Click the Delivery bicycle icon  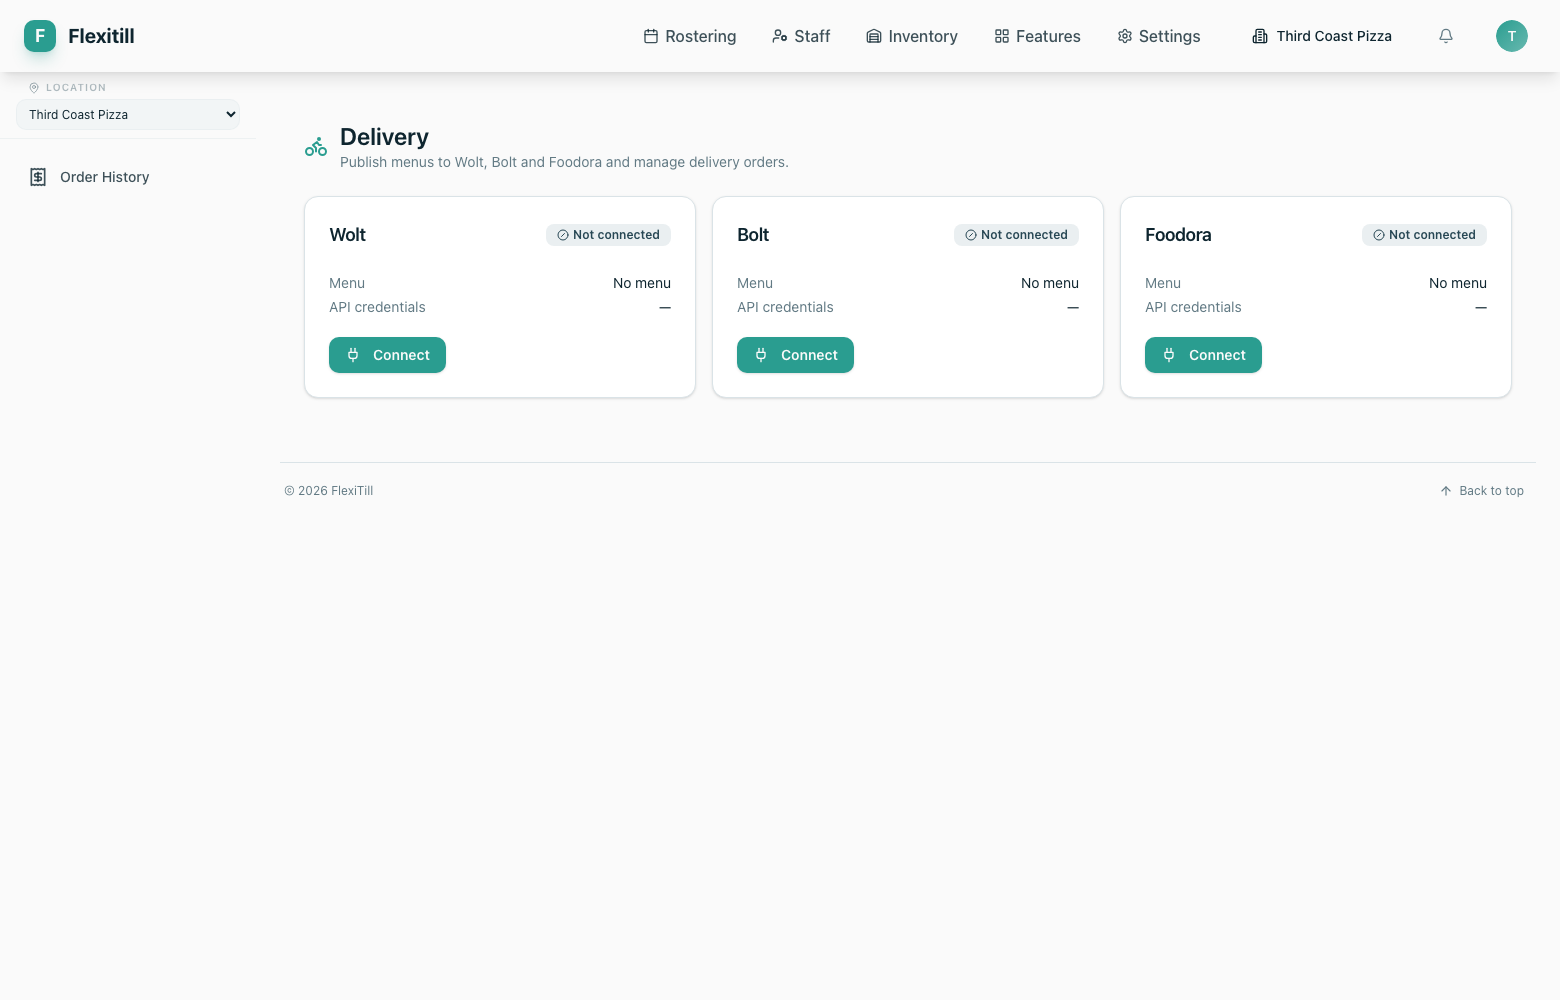click(316, 147)
